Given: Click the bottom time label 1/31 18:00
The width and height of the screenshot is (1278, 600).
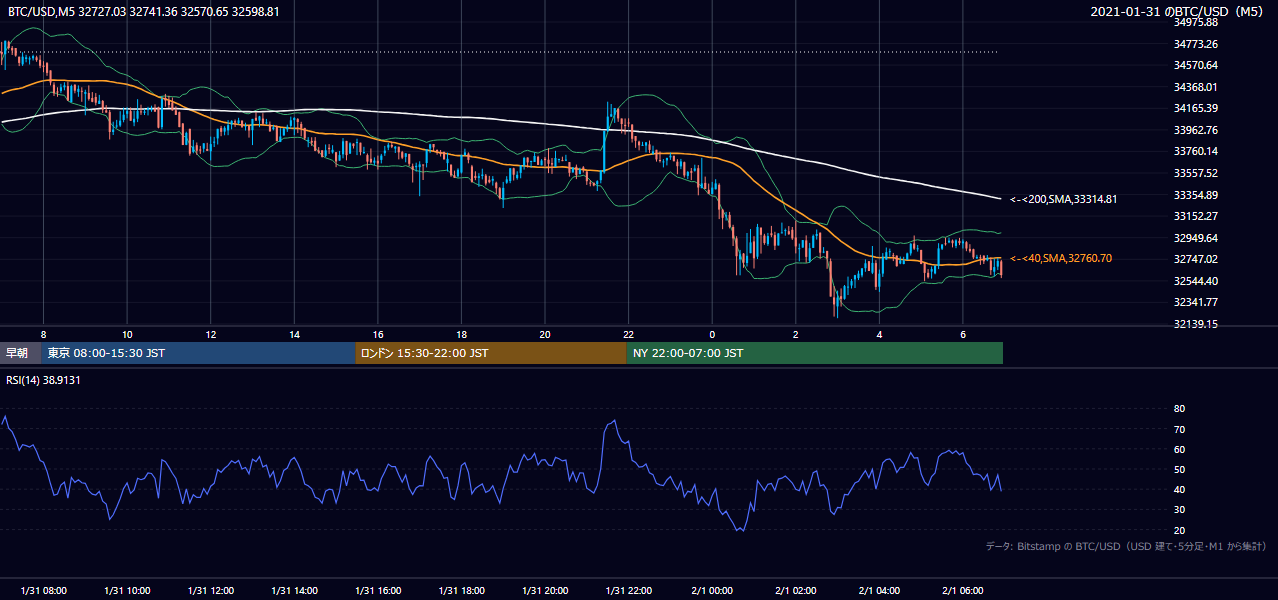Looking at the screenshot, I should 461,590.
